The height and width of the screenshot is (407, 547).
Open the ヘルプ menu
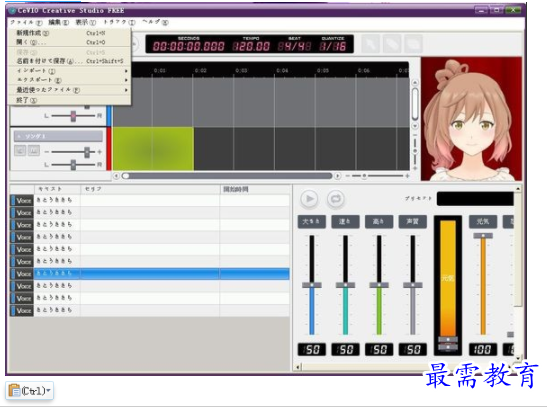pos(155,22)
